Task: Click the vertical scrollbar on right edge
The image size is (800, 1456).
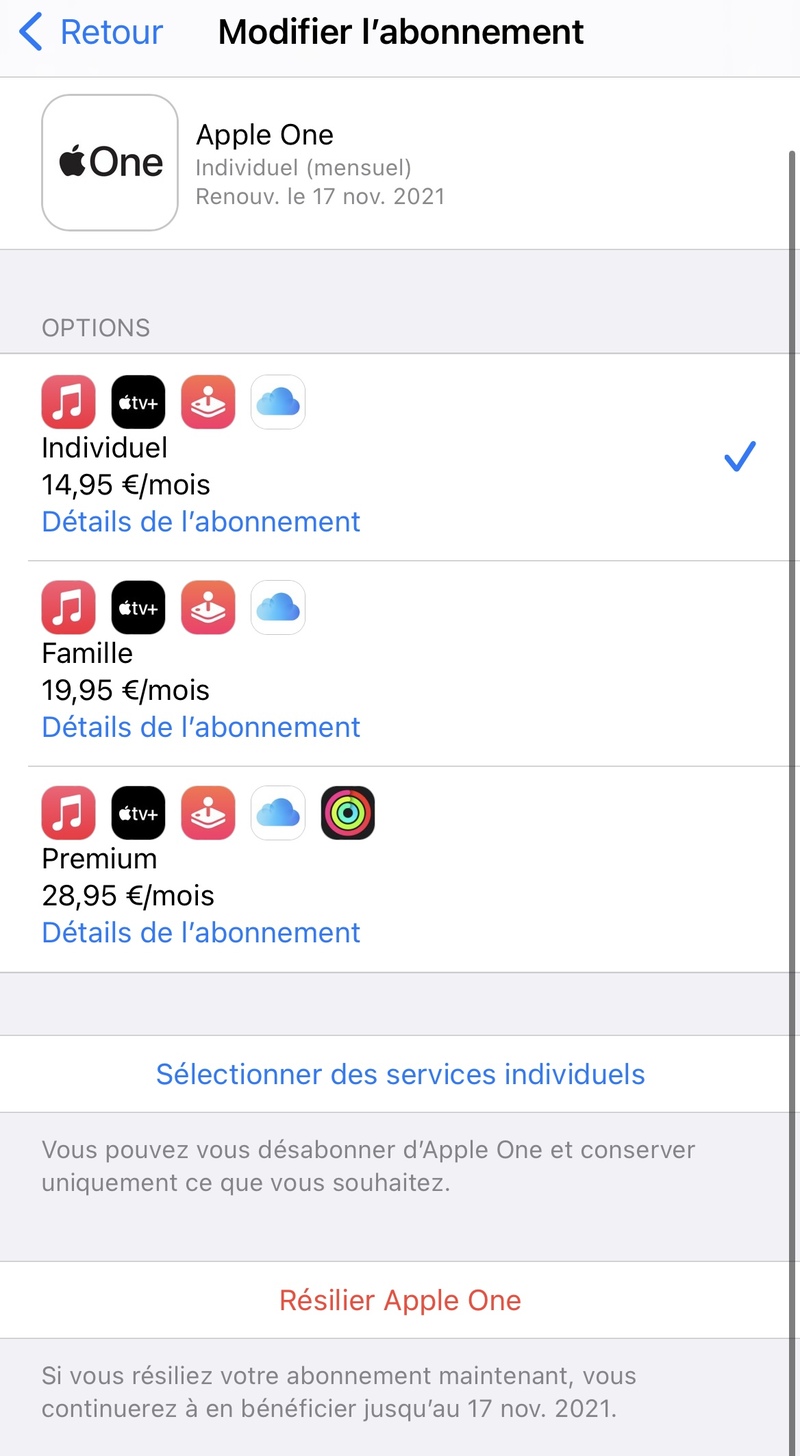Action: coord(793,700)
